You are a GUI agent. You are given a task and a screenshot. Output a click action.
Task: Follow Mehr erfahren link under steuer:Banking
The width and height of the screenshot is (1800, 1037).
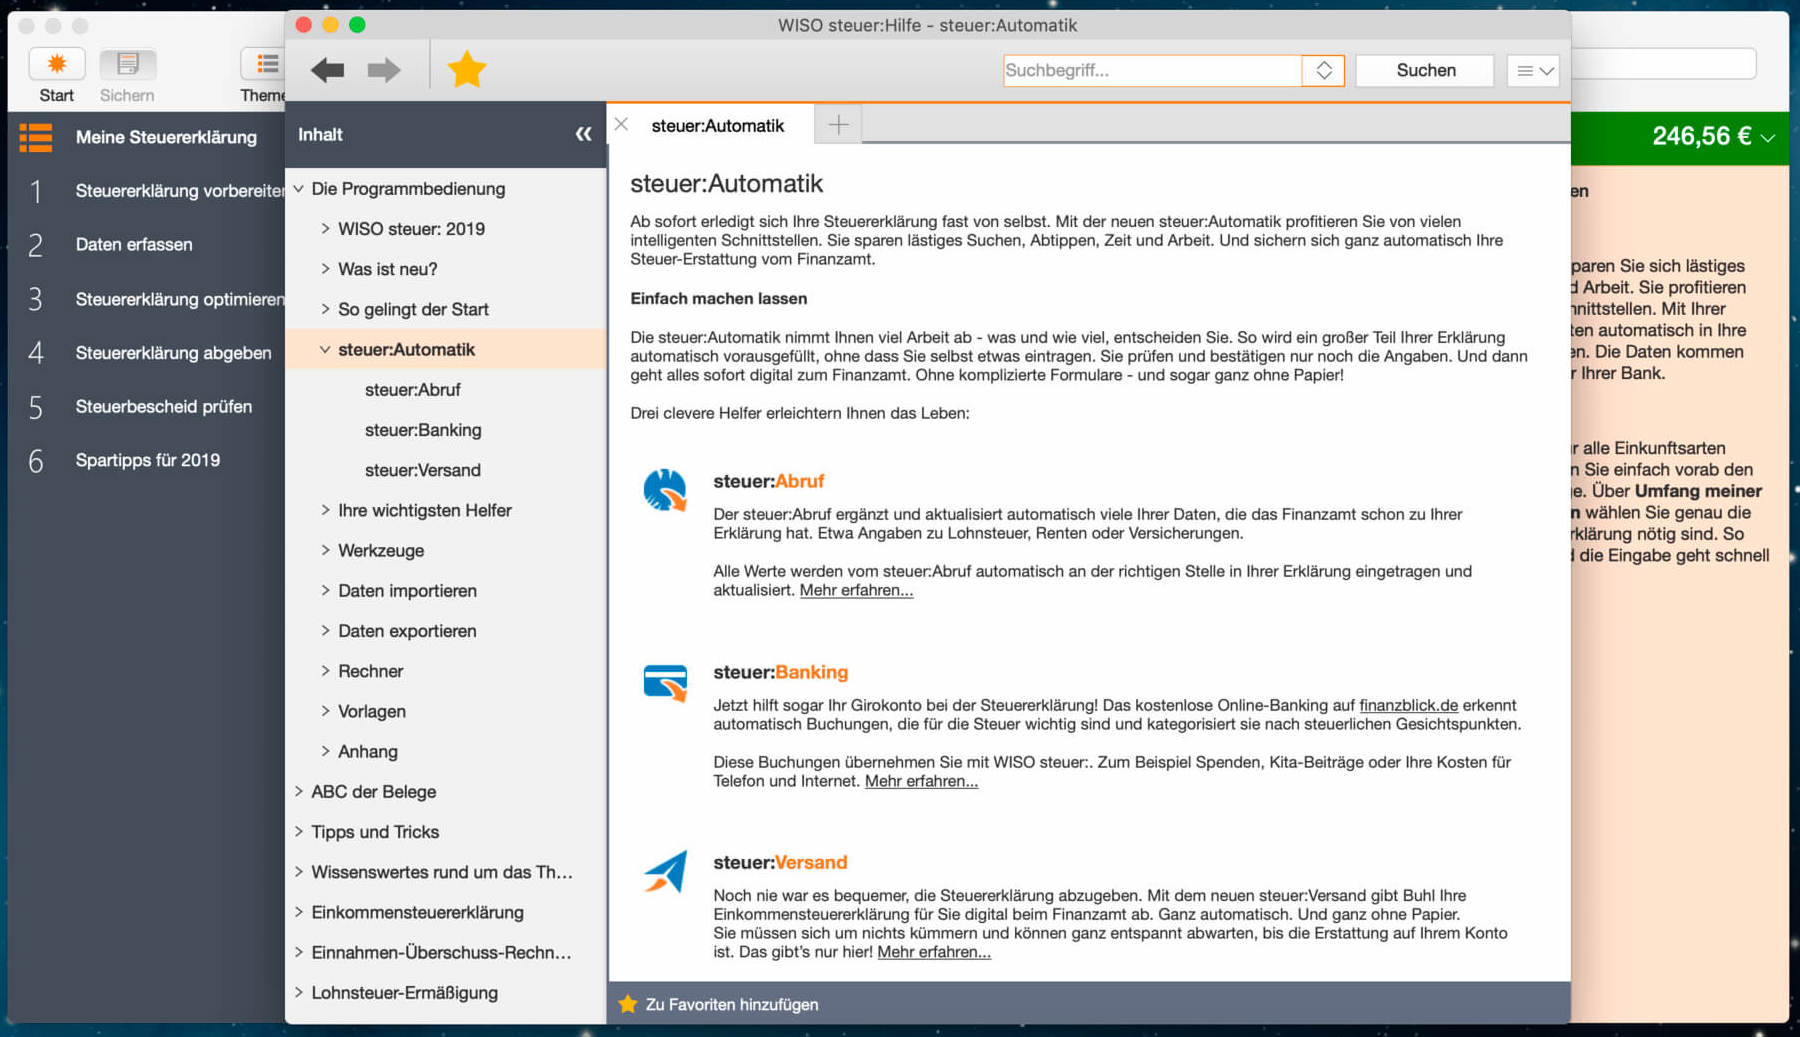[x=921, y=781]
